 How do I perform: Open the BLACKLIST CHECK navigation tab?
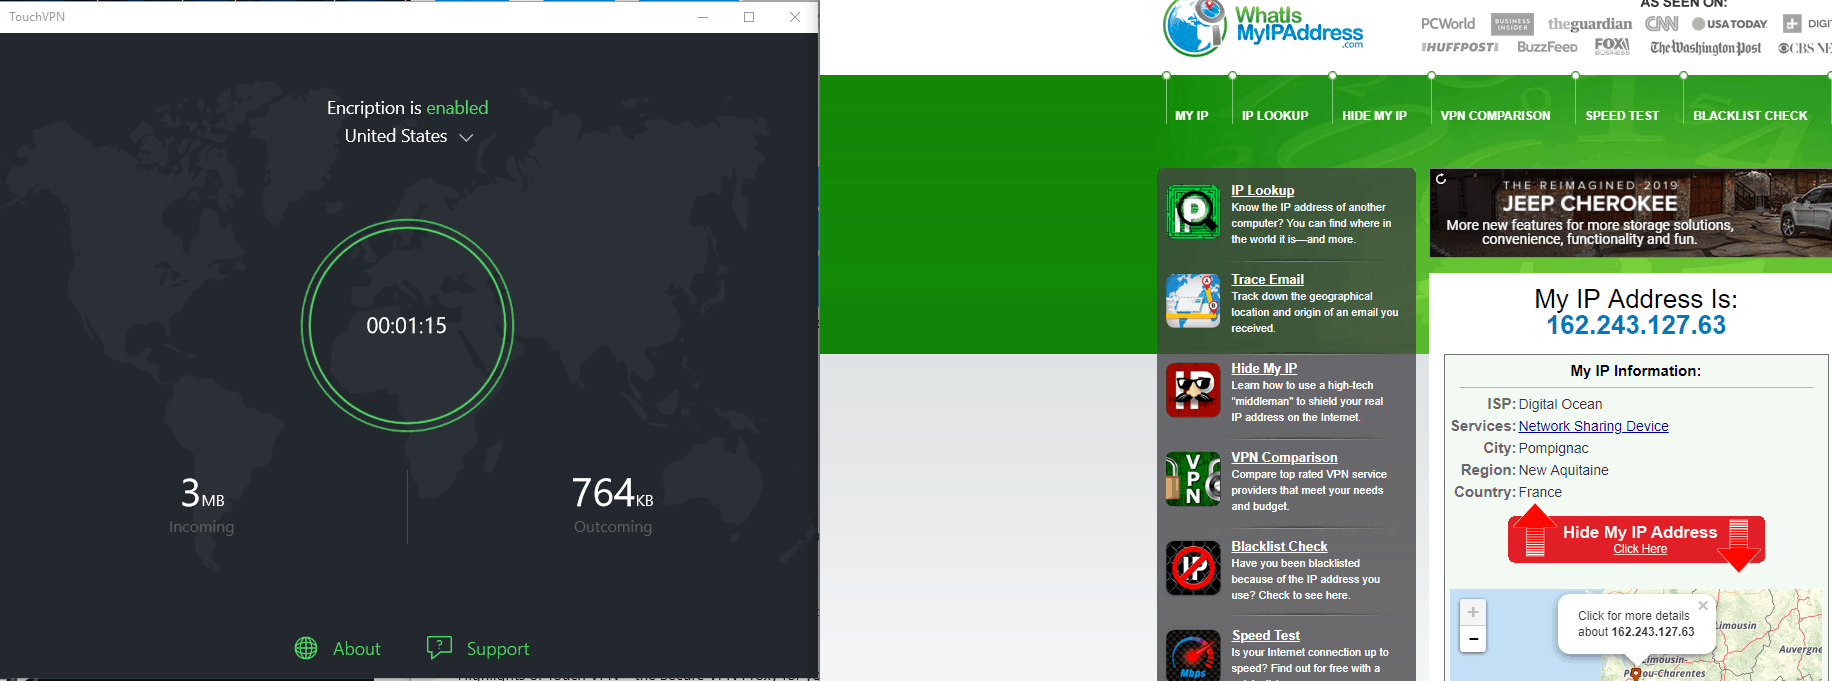tap(1750, 116)
